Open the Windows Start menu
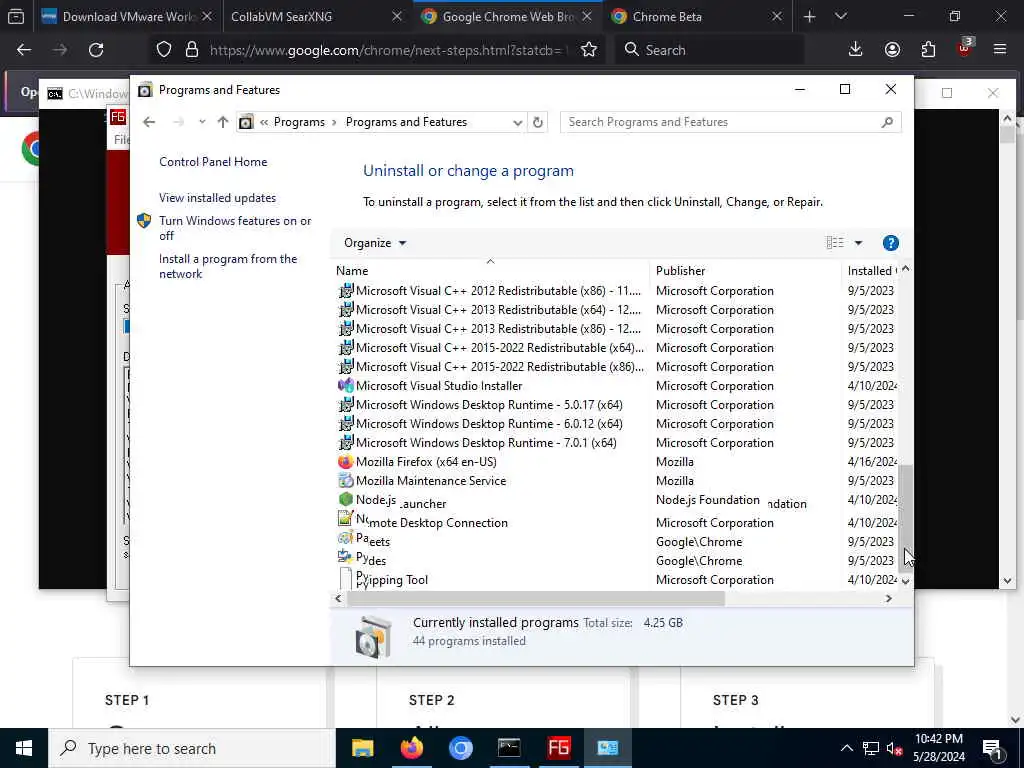The image size is (1024, 768). (x=24, y=748)
